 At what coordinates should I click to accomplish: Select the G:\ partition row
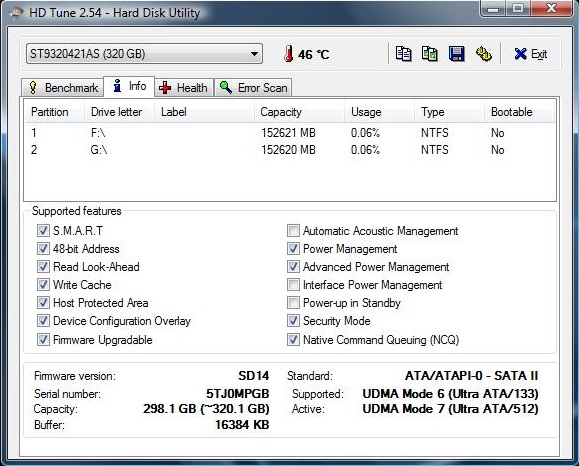[290, 150]
